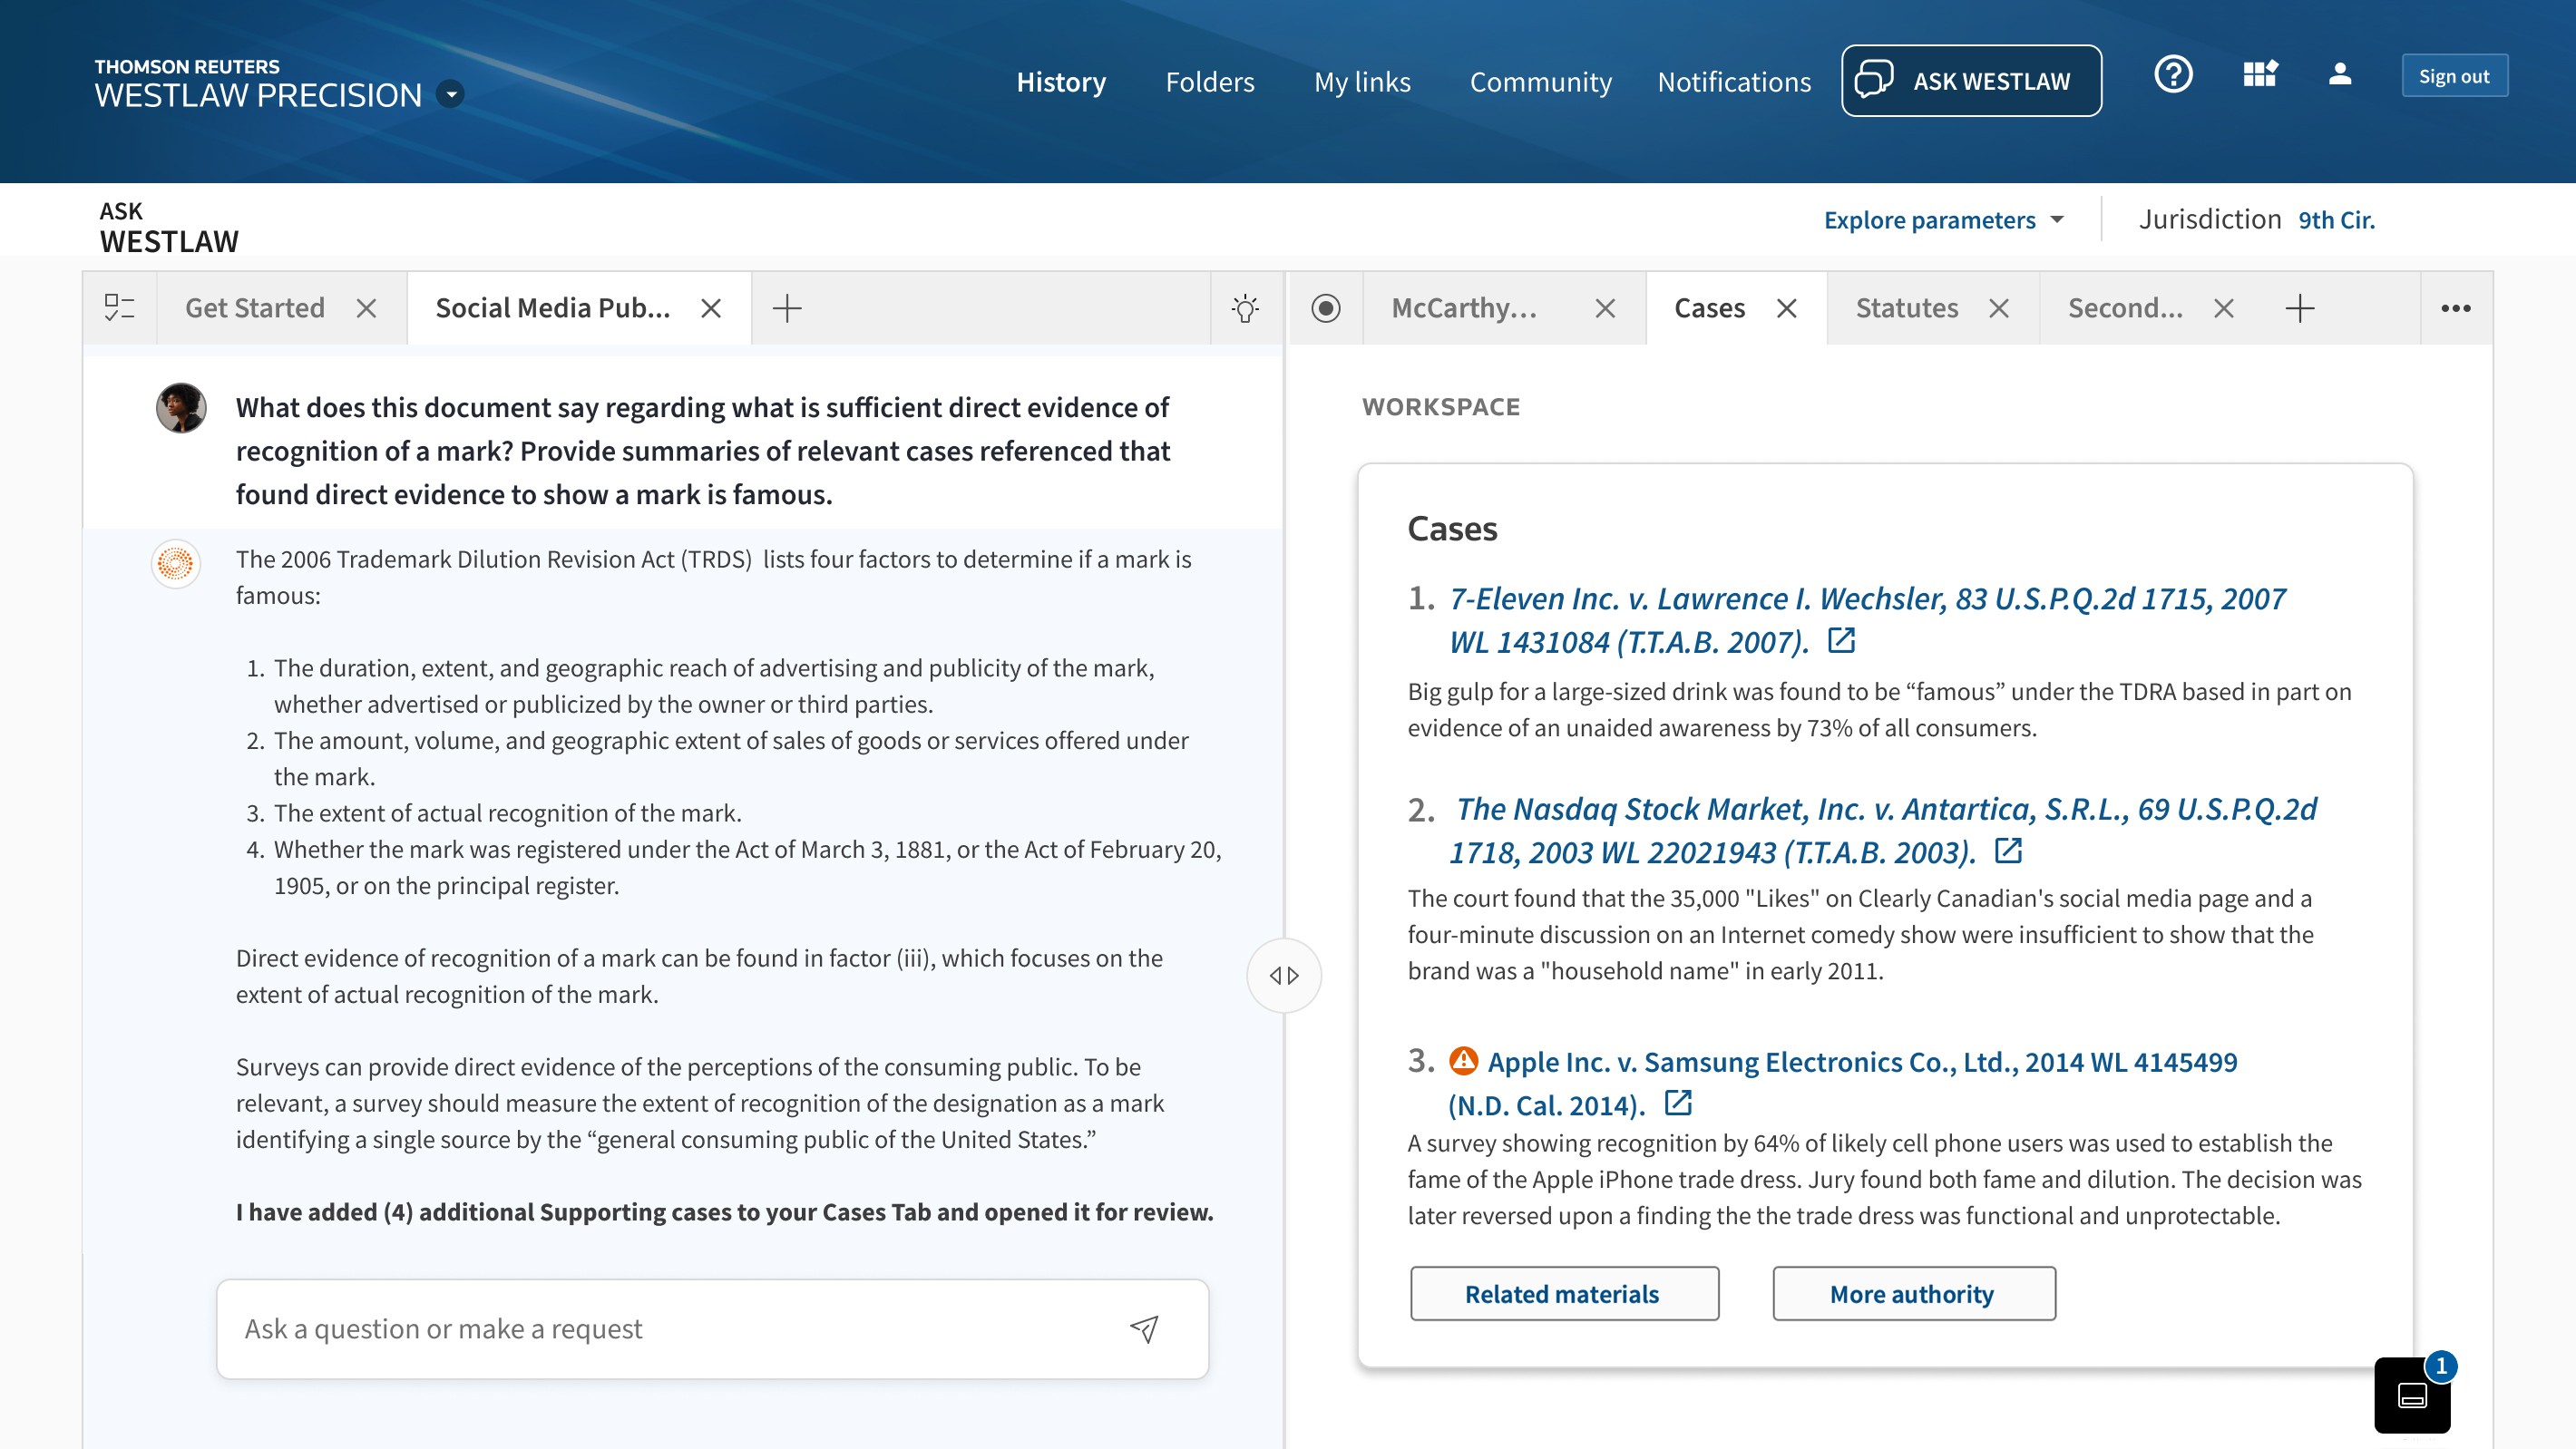Expand the Westlaw Precision product dropdown
The image size is (2576, 1449).
[451, 94]
